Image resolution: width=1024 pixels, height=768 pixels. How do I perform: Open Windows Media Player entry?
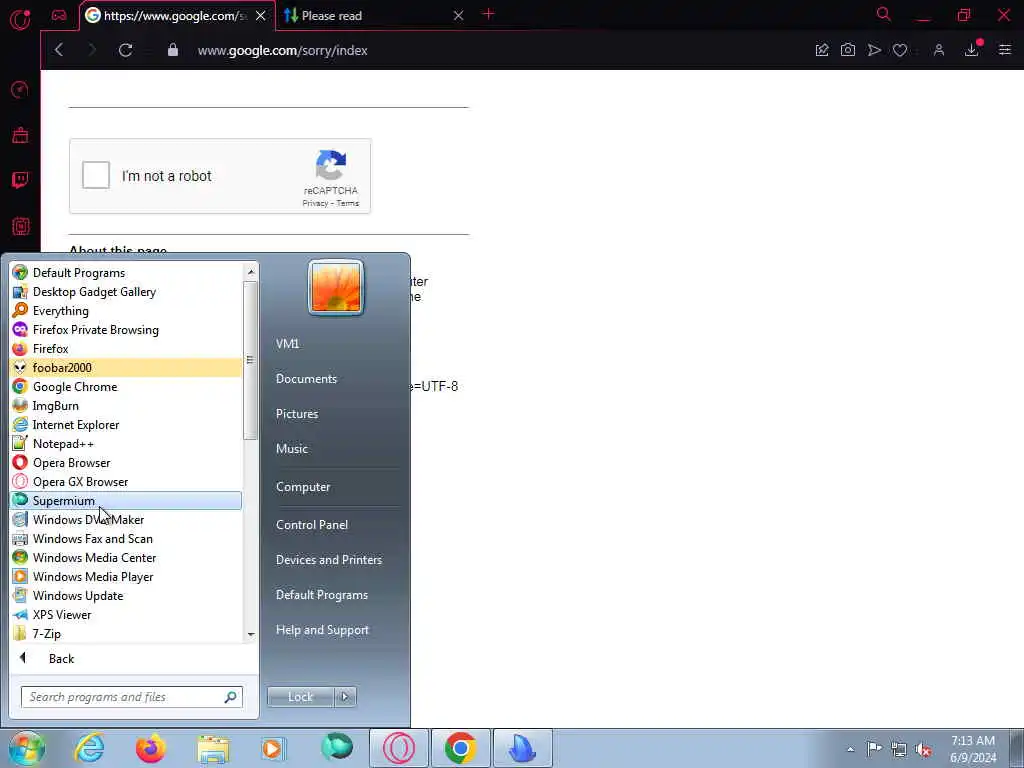126,577
